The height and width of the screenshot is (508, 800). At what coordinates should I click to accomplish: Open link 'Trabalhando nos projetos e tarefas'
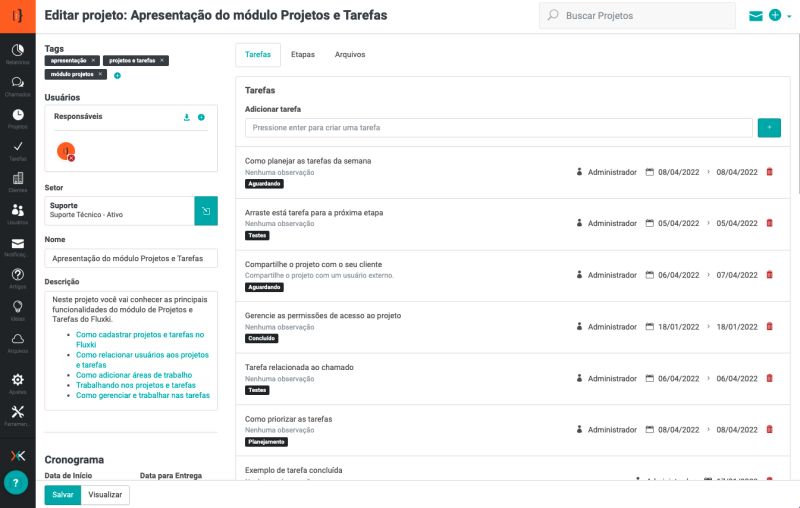(x=136, y=385)
